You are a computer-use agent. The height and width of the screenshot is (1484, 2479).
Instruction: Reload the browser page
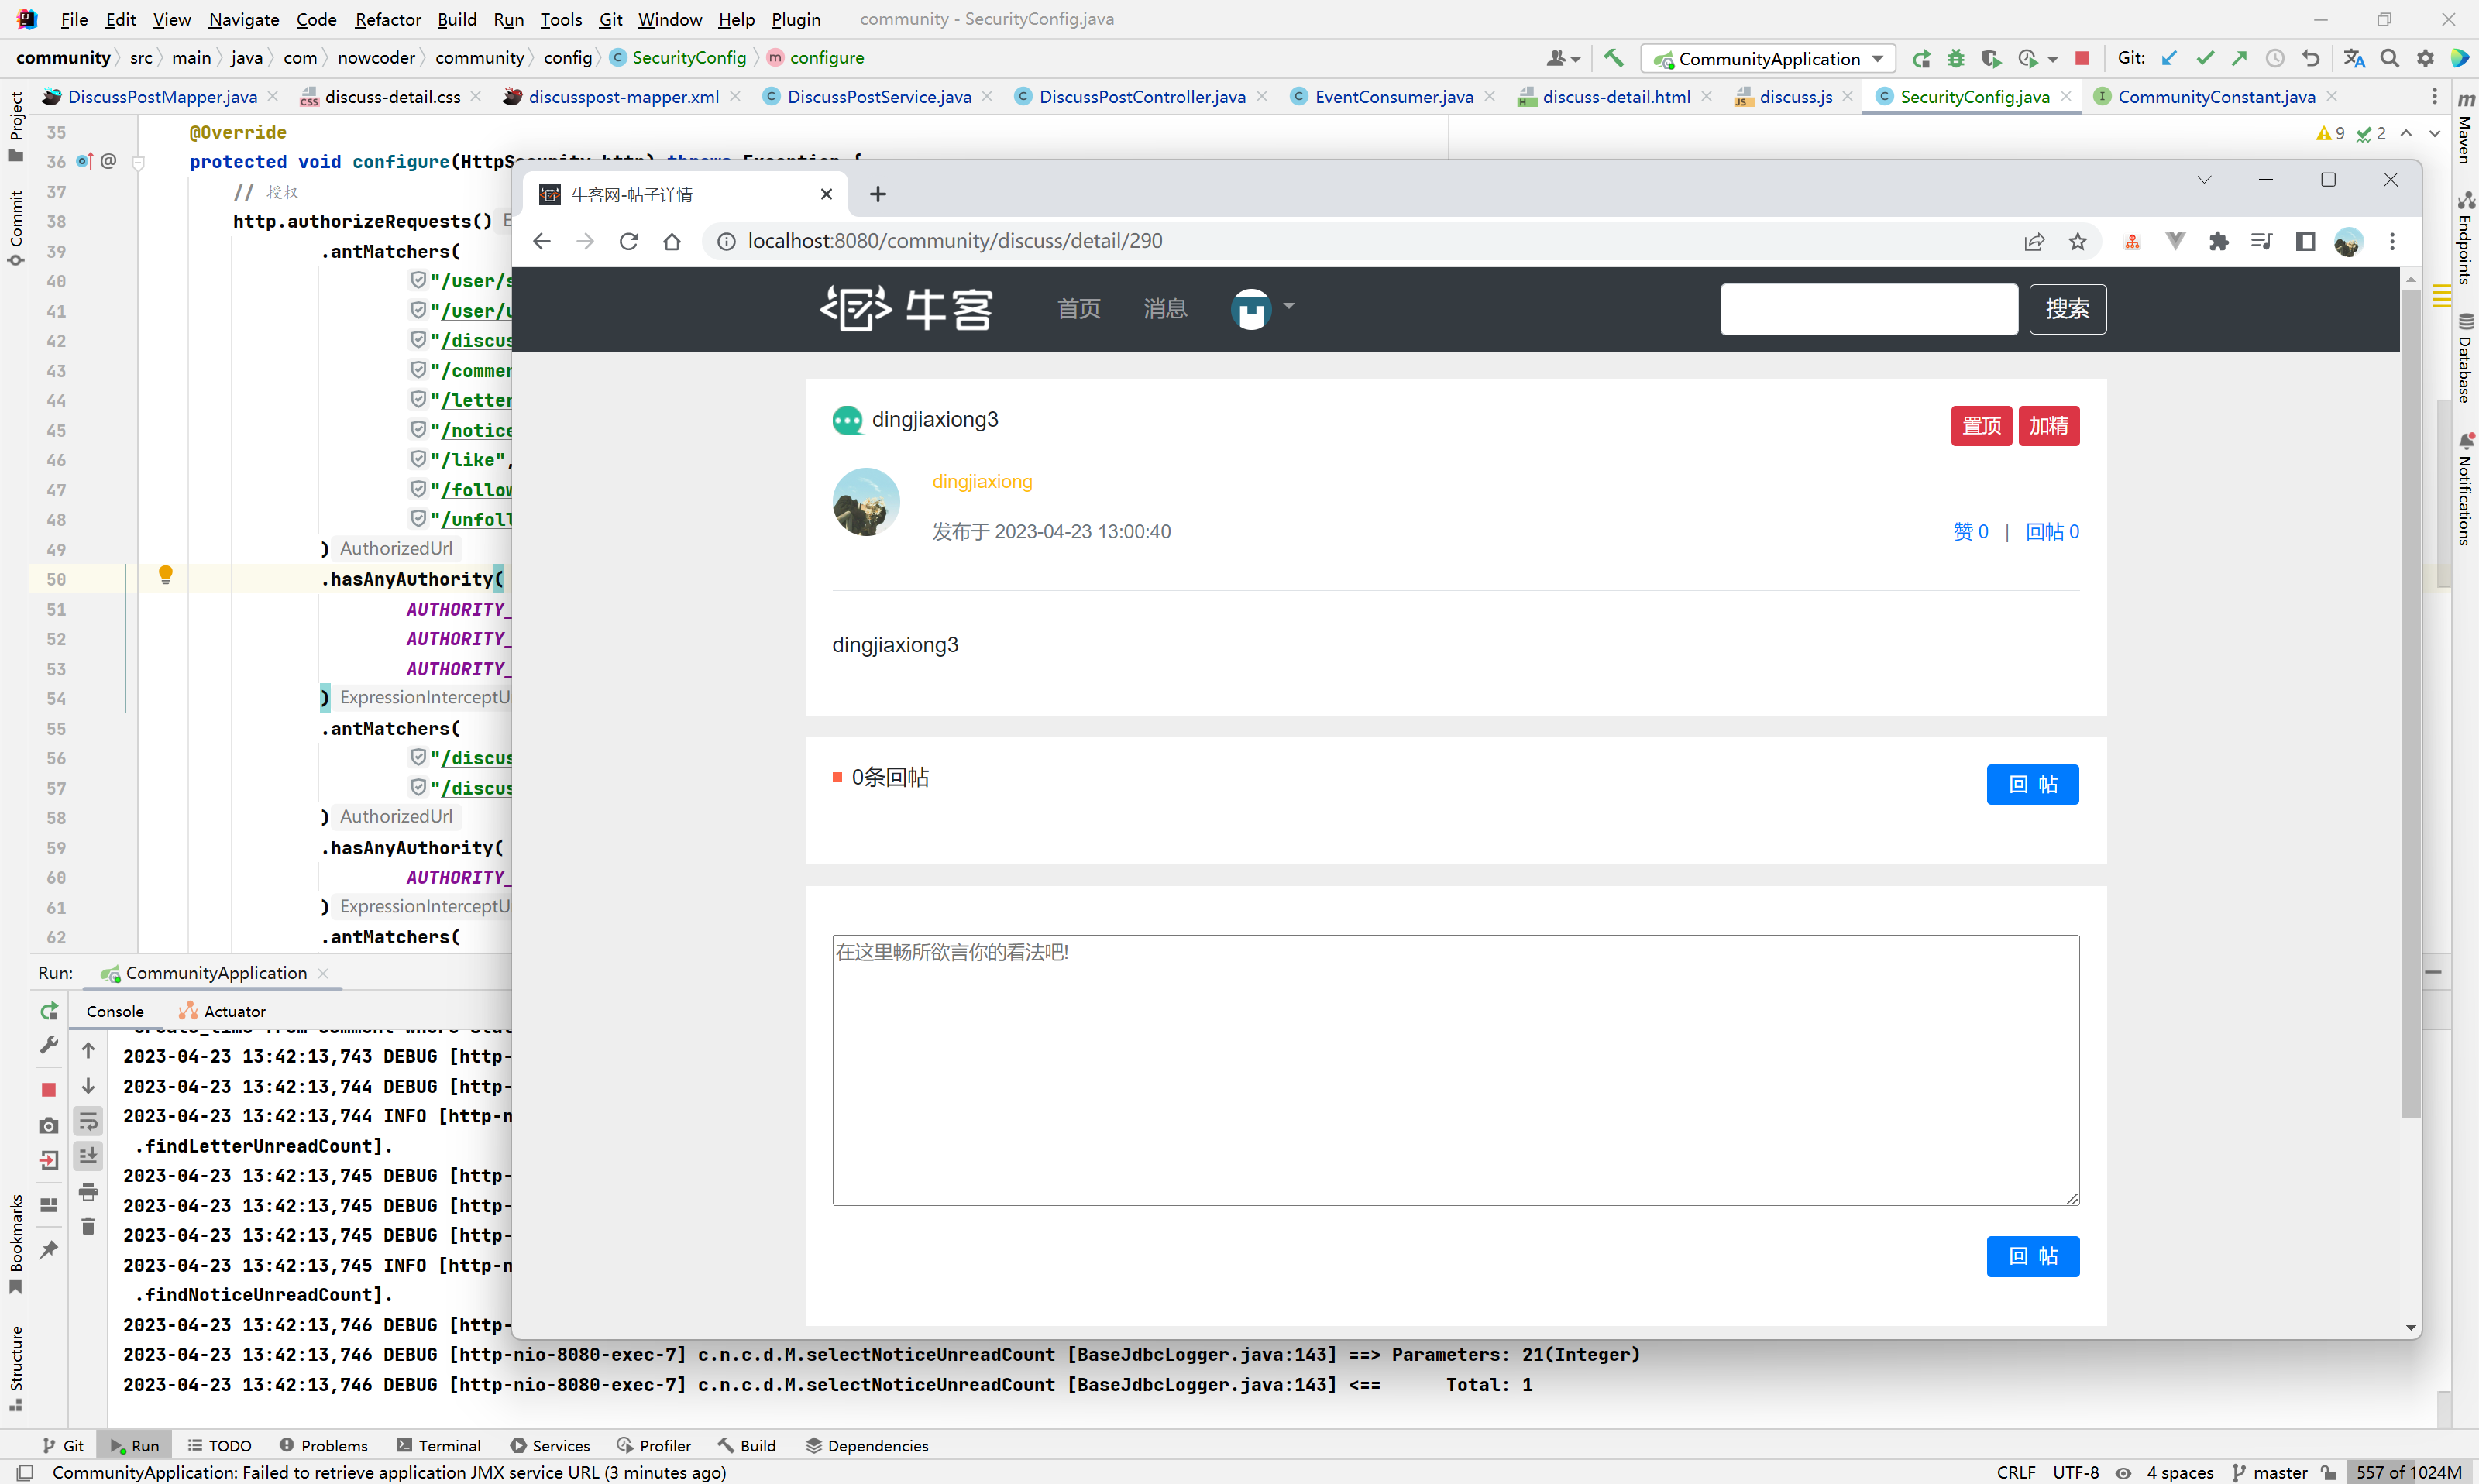[x=629, y=241]
